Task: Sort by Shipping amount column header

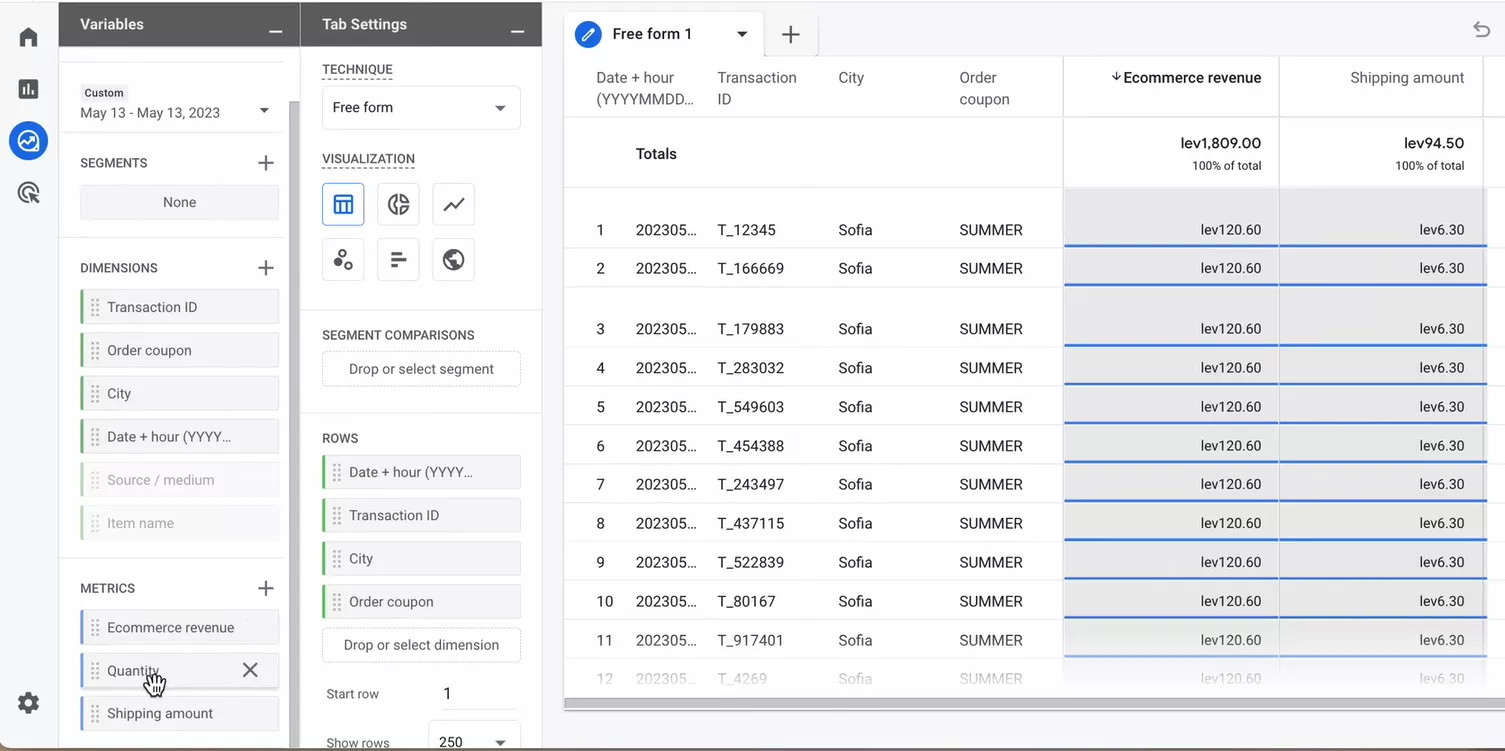Action: pos(1407,77)
